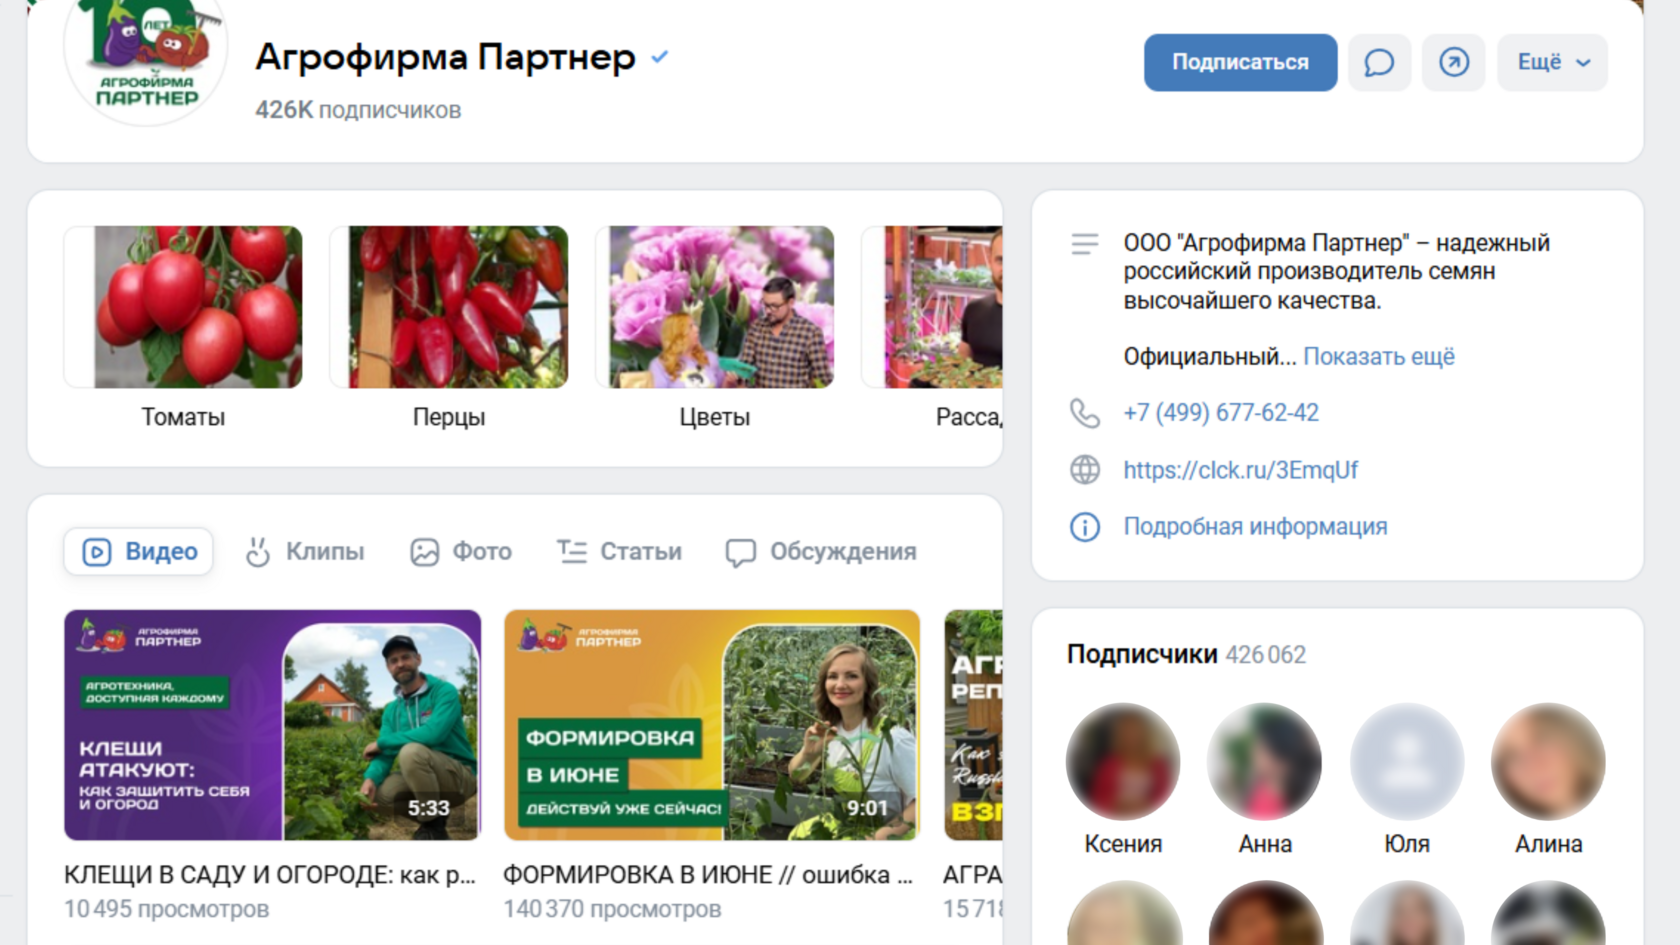Click the phone handset icon
This screenshot has width=1680, height=945.
pyautogui.click(x=1085, y=413)
